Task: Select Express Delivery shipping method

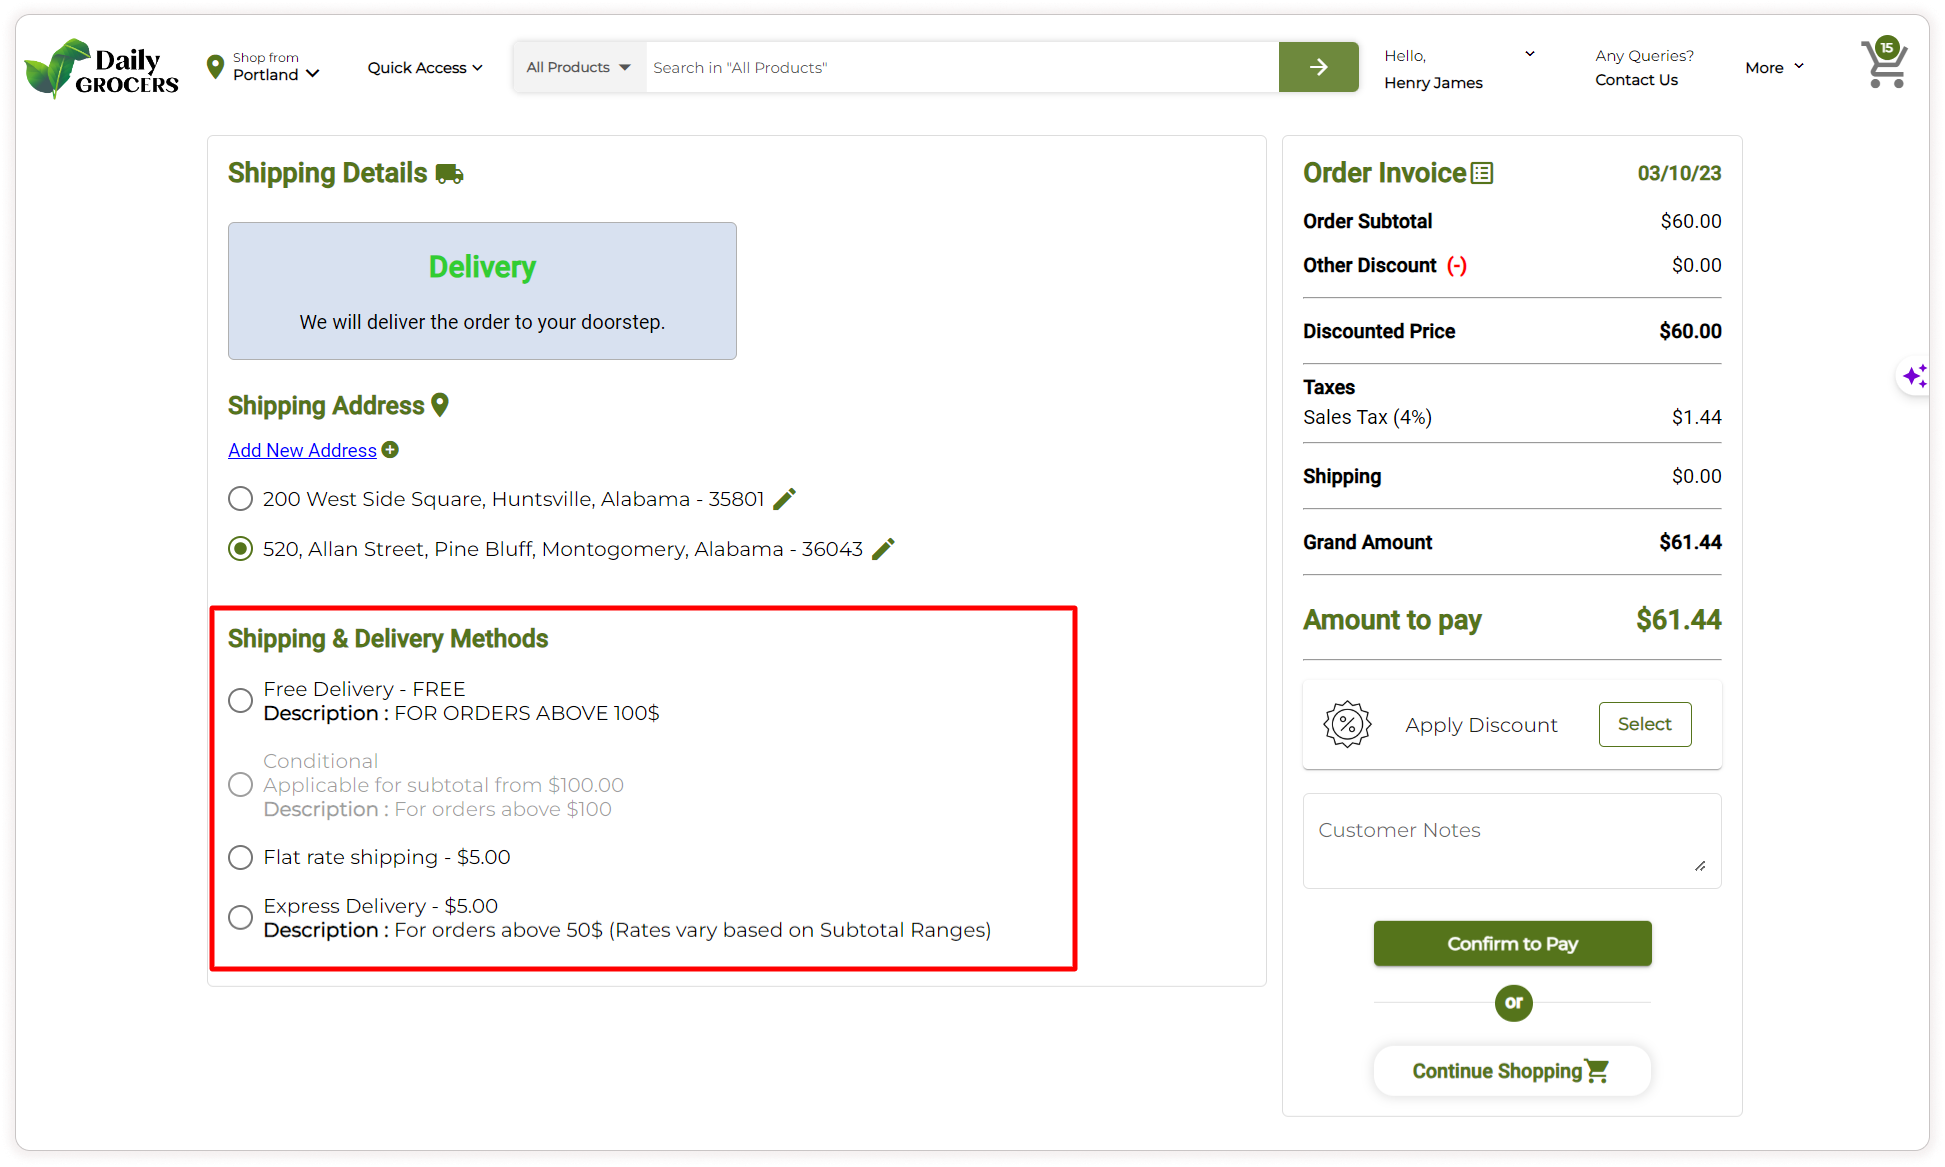Action: pyautogui.click(x=240, y=918)
